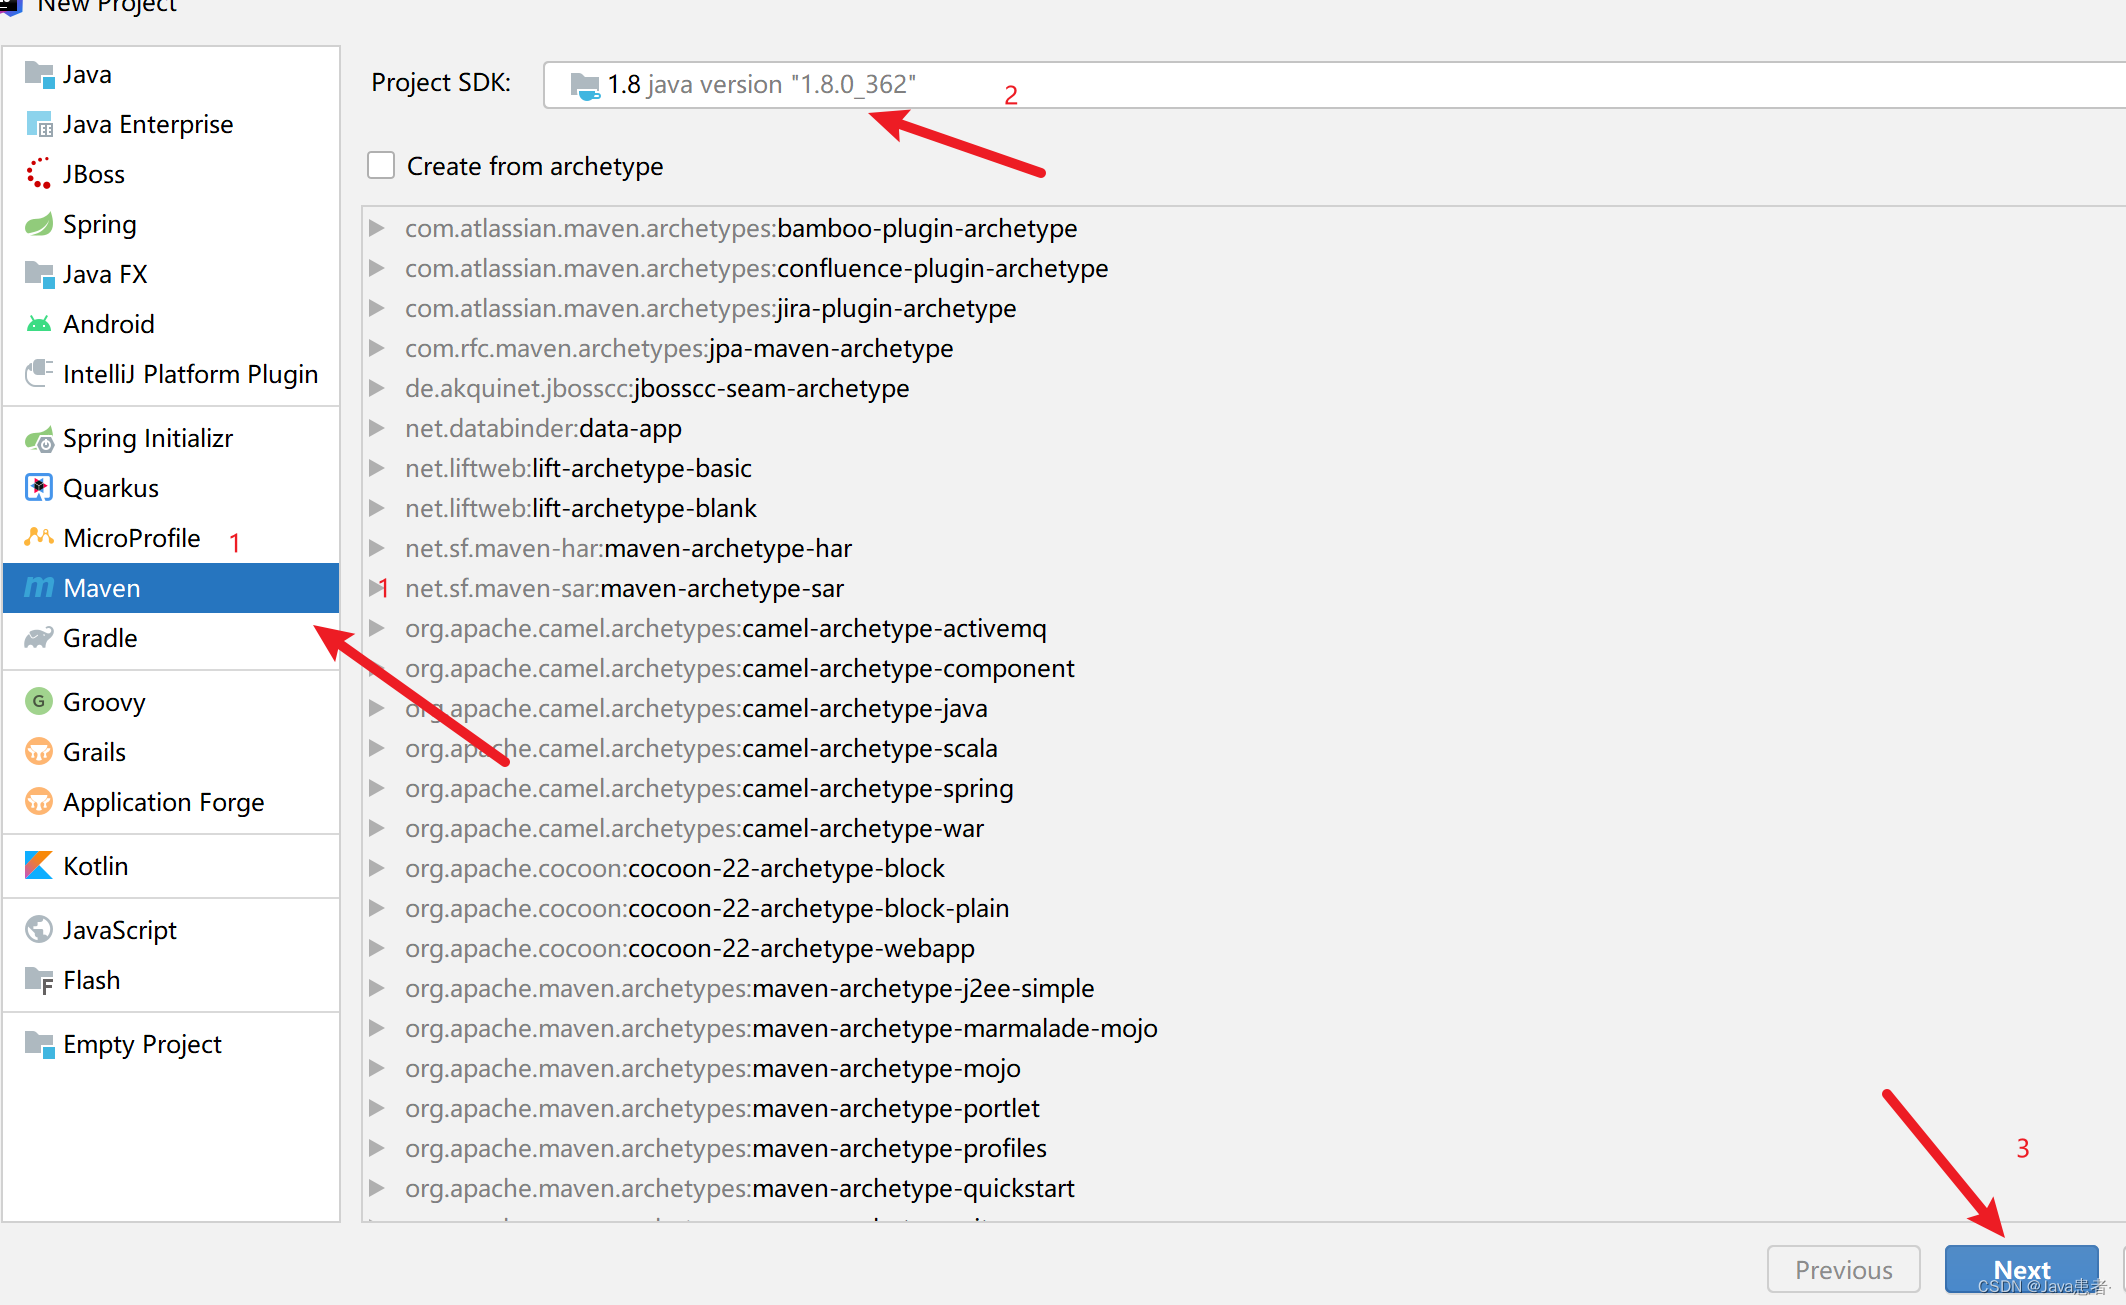
Task: Select the MicroProfile icon
Action: (x=39, y=538)
